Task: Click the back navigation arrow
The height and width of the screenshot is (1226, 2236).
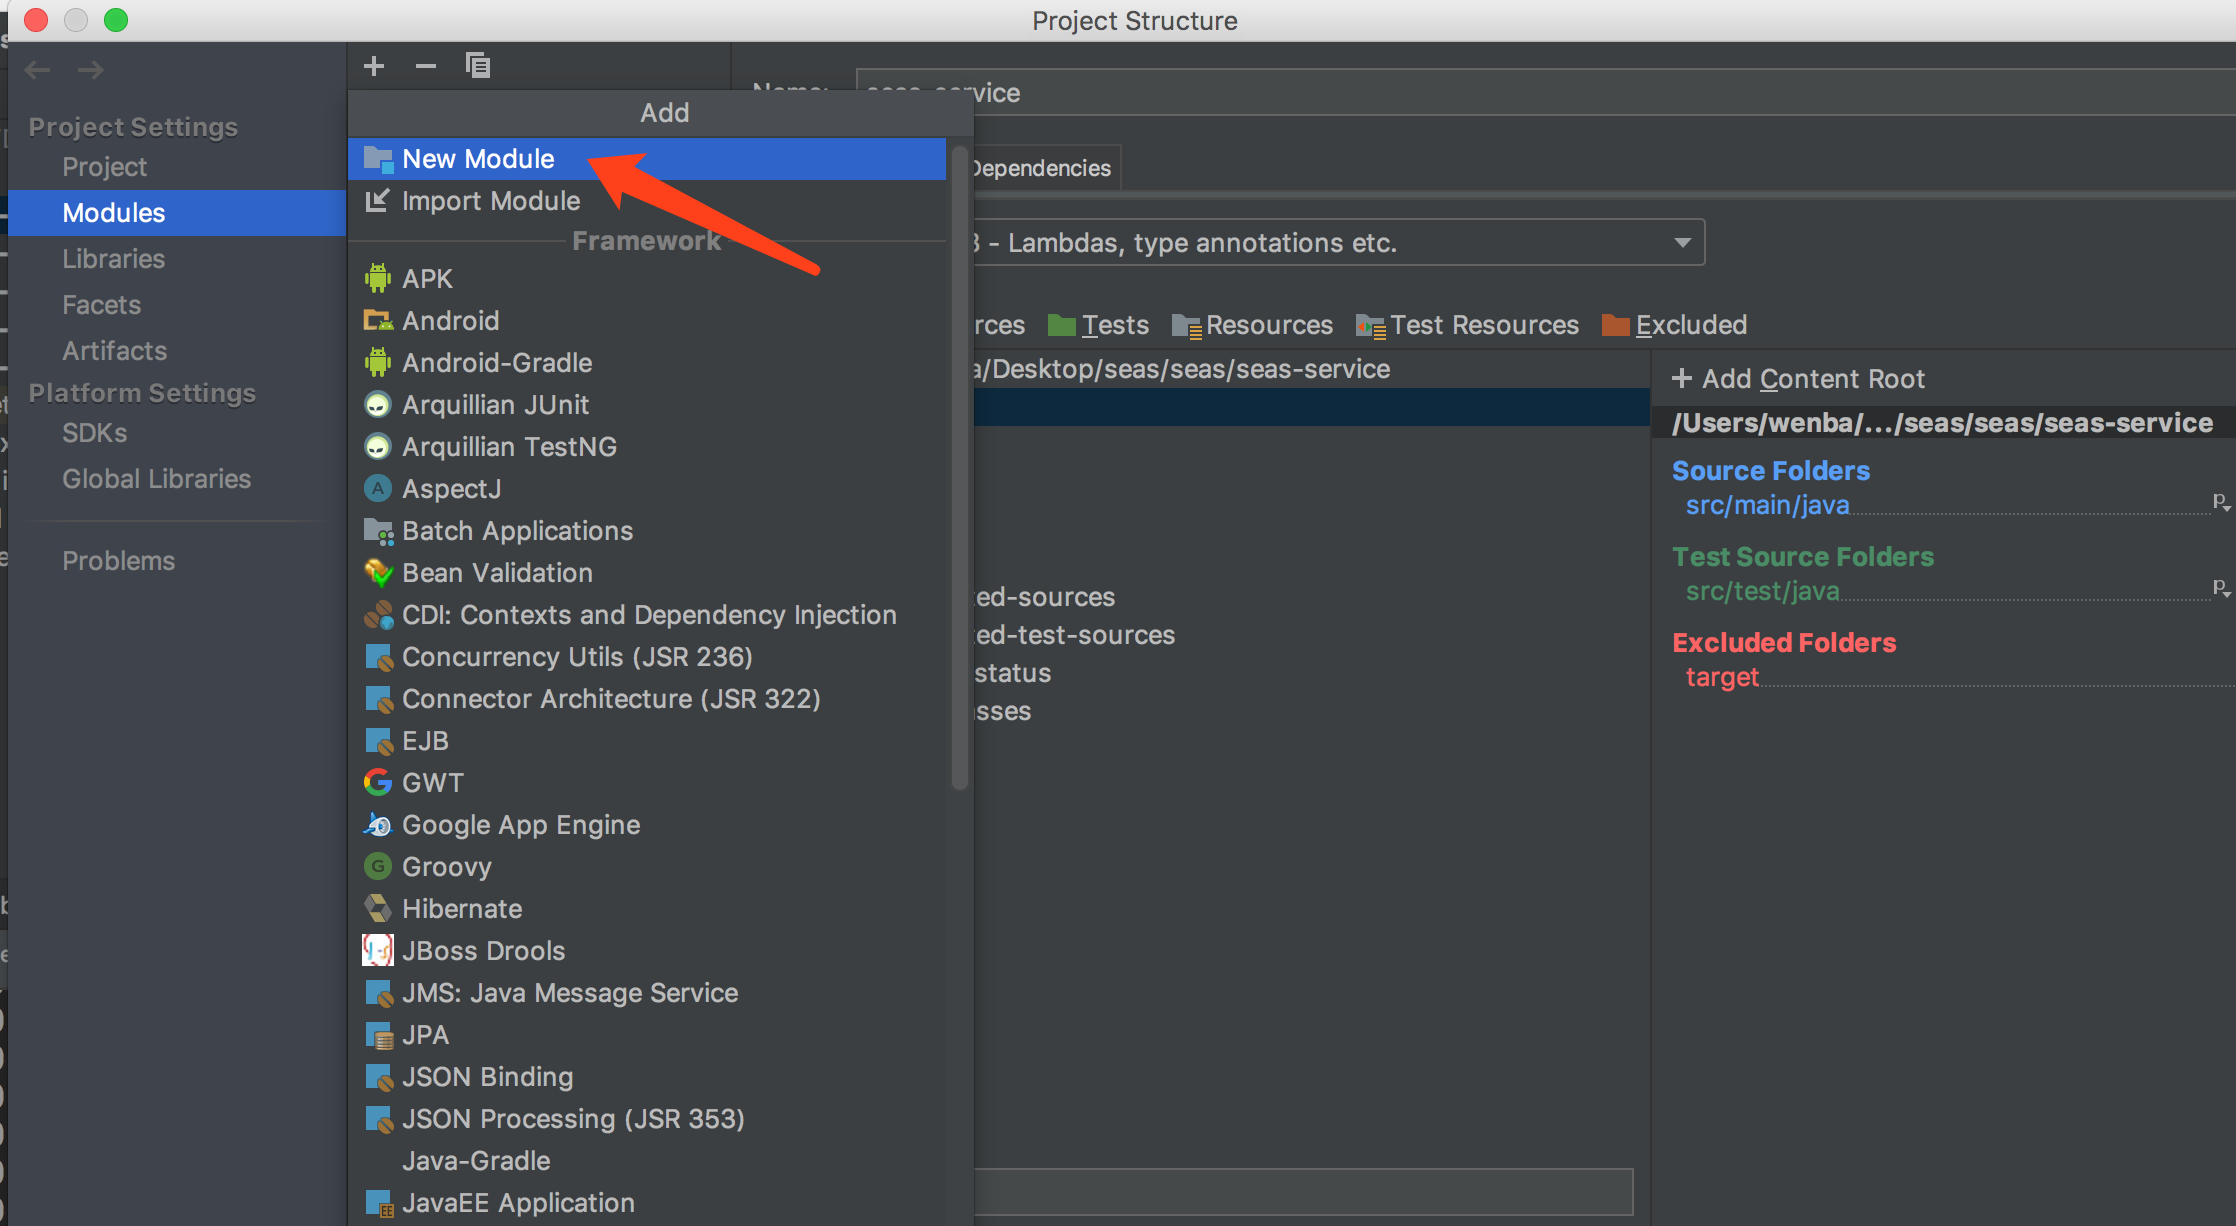Action: pos(38,70)
